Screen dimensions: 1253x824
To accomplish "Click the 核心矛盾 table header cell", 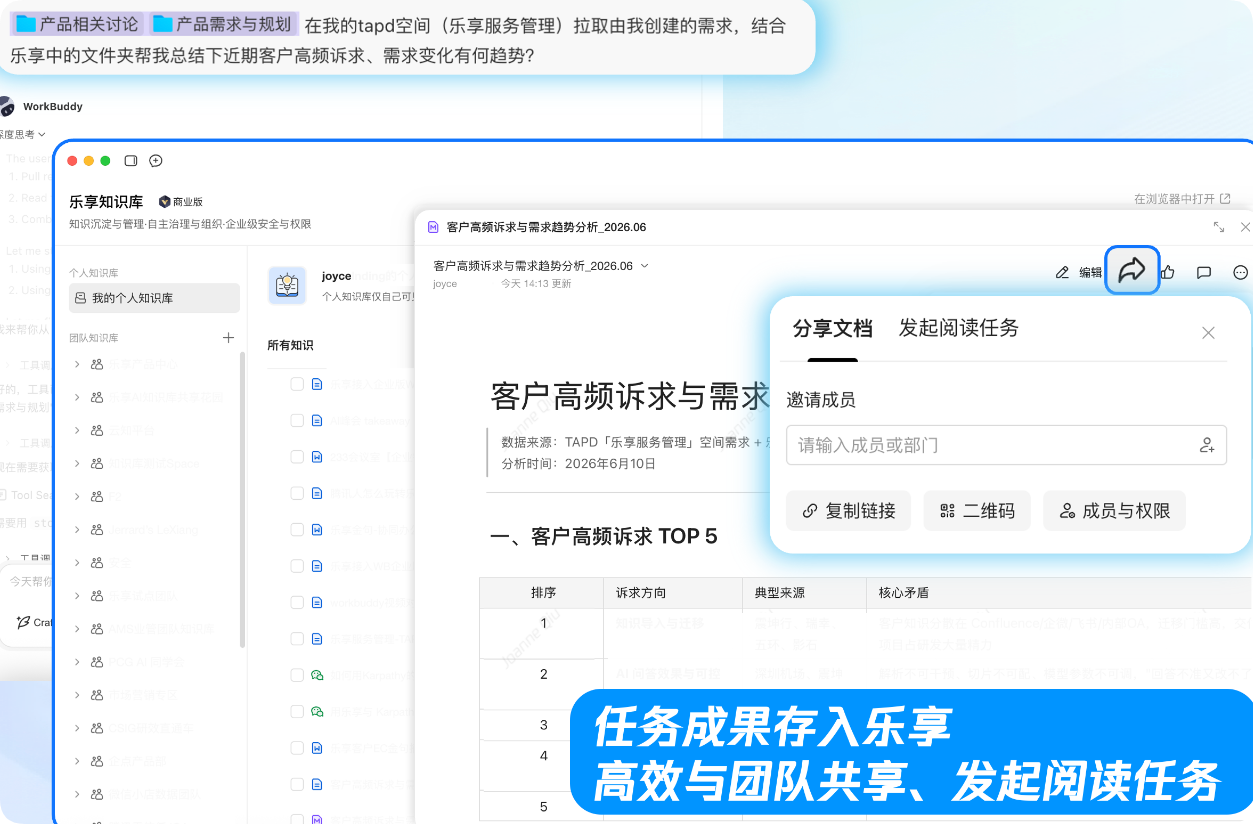I will pos(1058,592).
